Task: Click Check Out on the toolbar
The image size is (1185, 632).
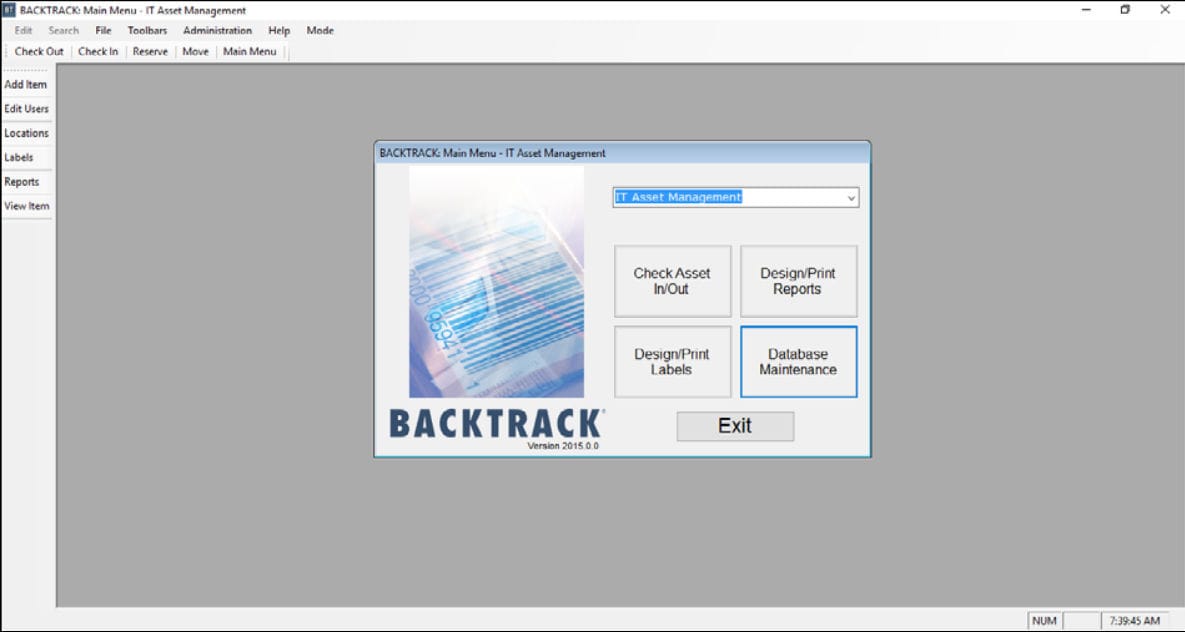Action: (38, 51)
